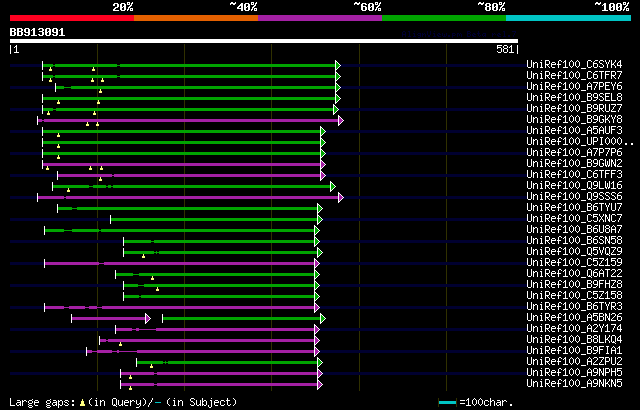
Task: Open UniRef100_C6TFF3 hit label
Action: click(x=574, y=175)
